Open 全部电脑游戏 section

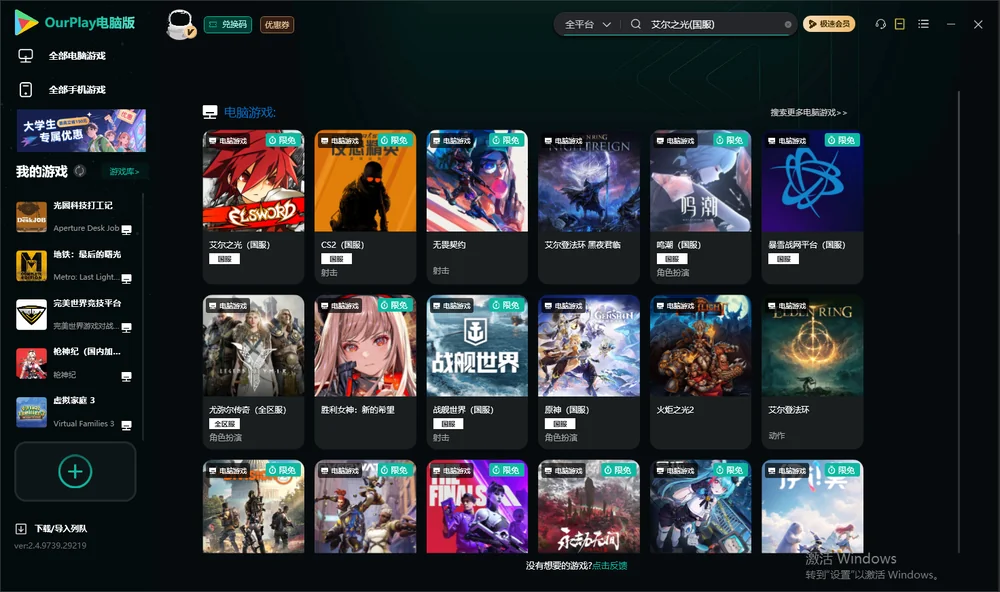point(77,56)
